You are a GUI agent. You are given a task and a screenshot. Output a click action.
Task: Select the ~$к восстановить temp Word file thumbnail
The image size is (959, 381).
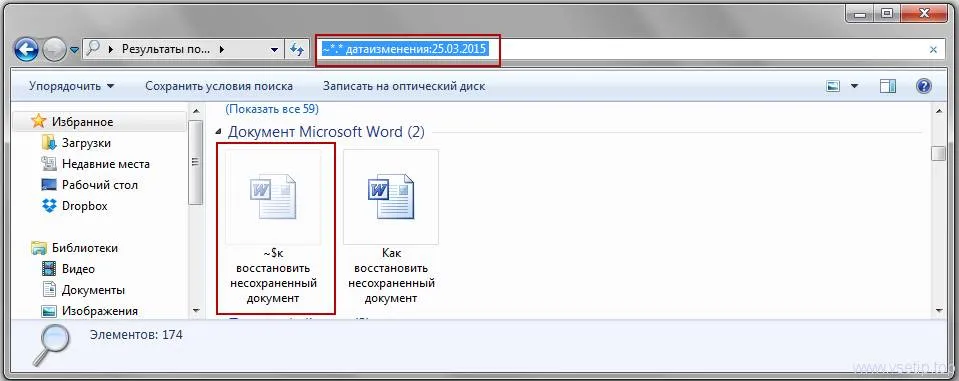pos(273,196)
